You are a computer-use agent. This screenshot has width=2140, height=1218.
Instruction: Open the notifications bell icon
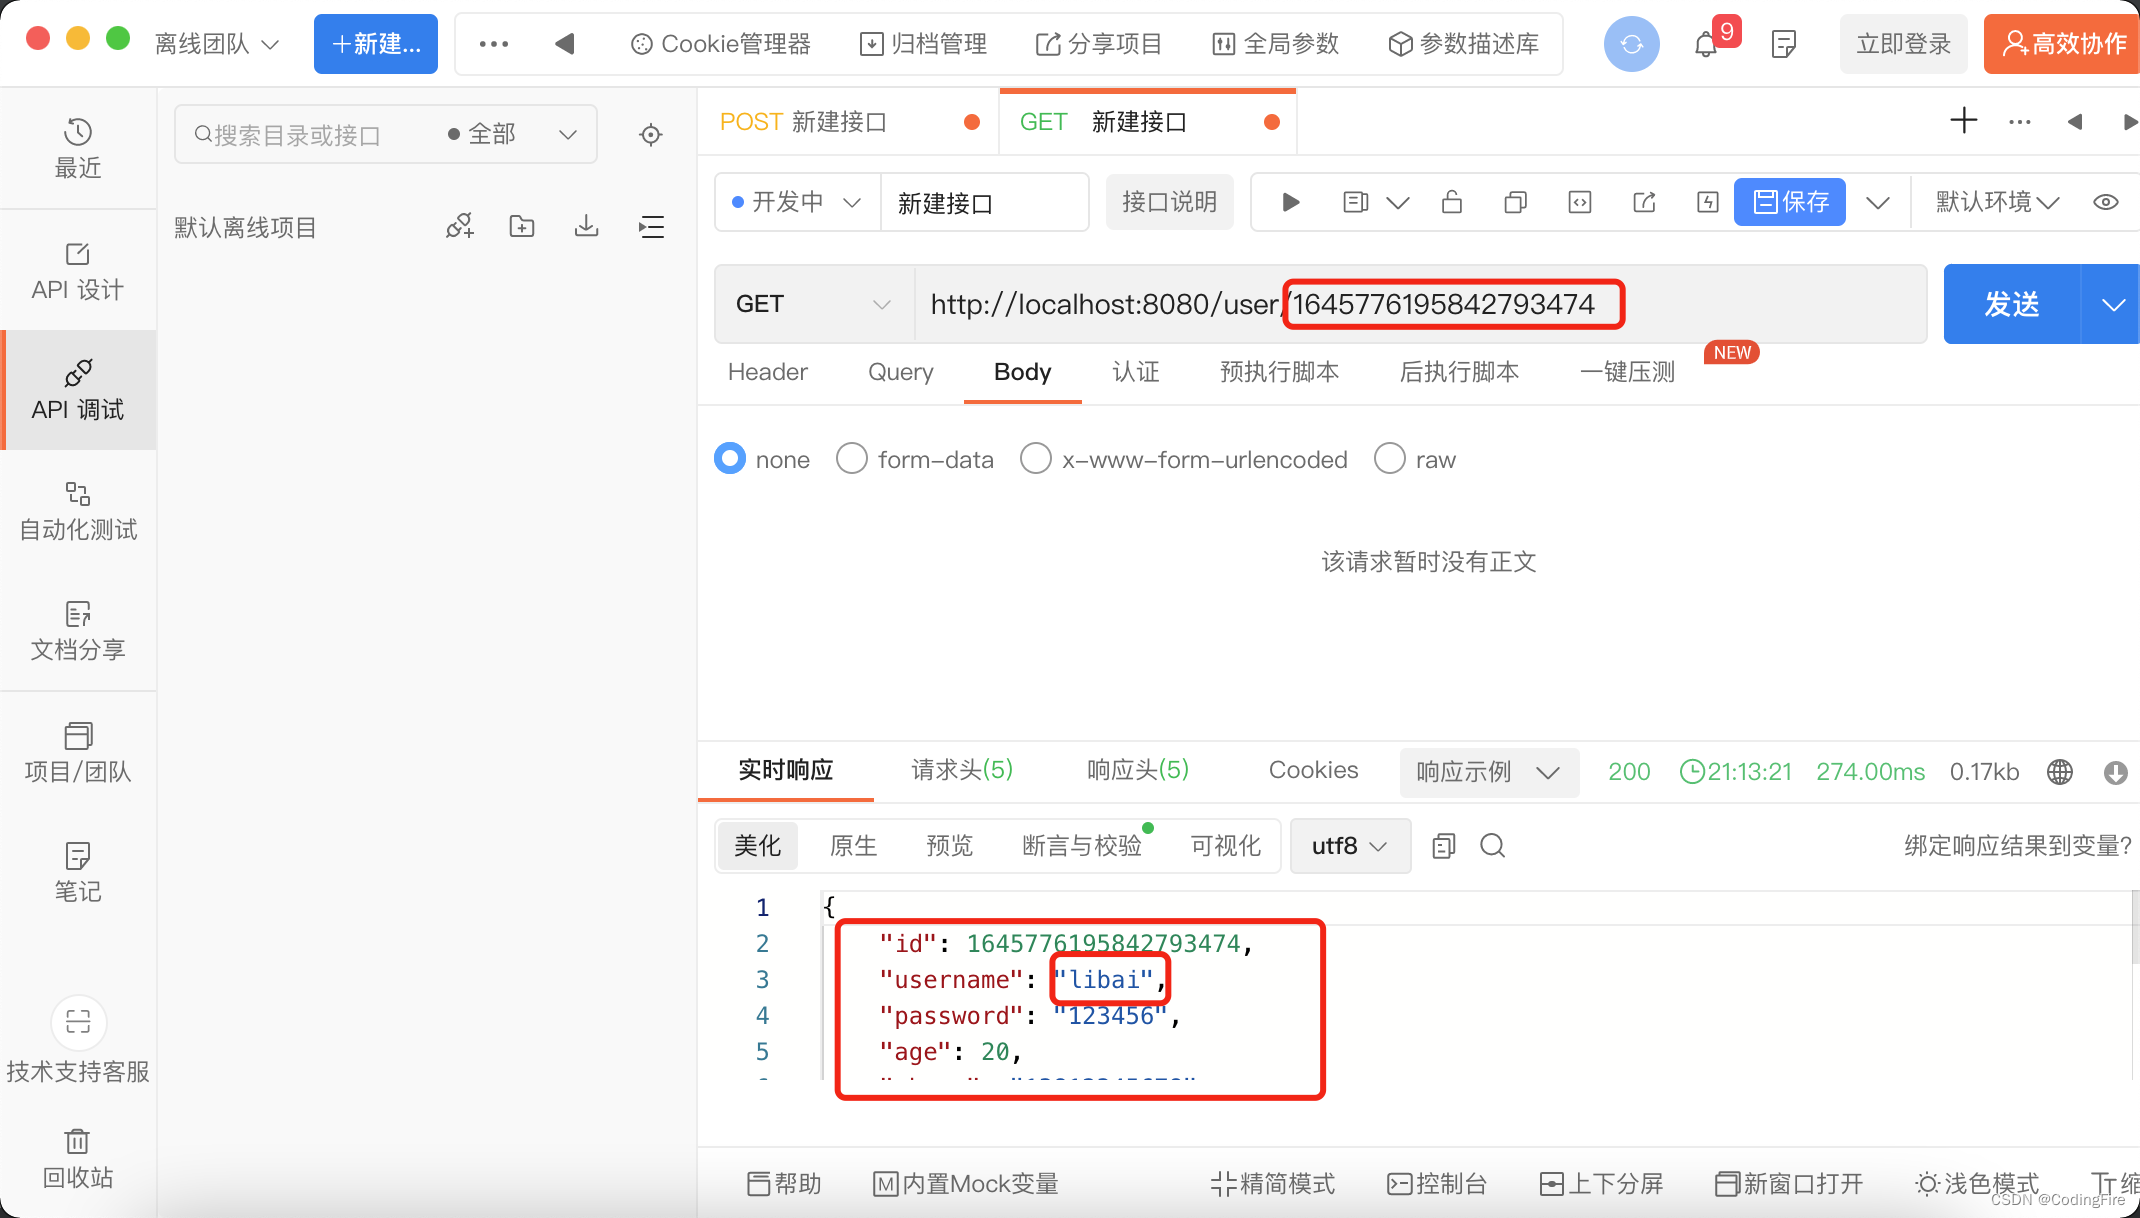(1706, 44)
